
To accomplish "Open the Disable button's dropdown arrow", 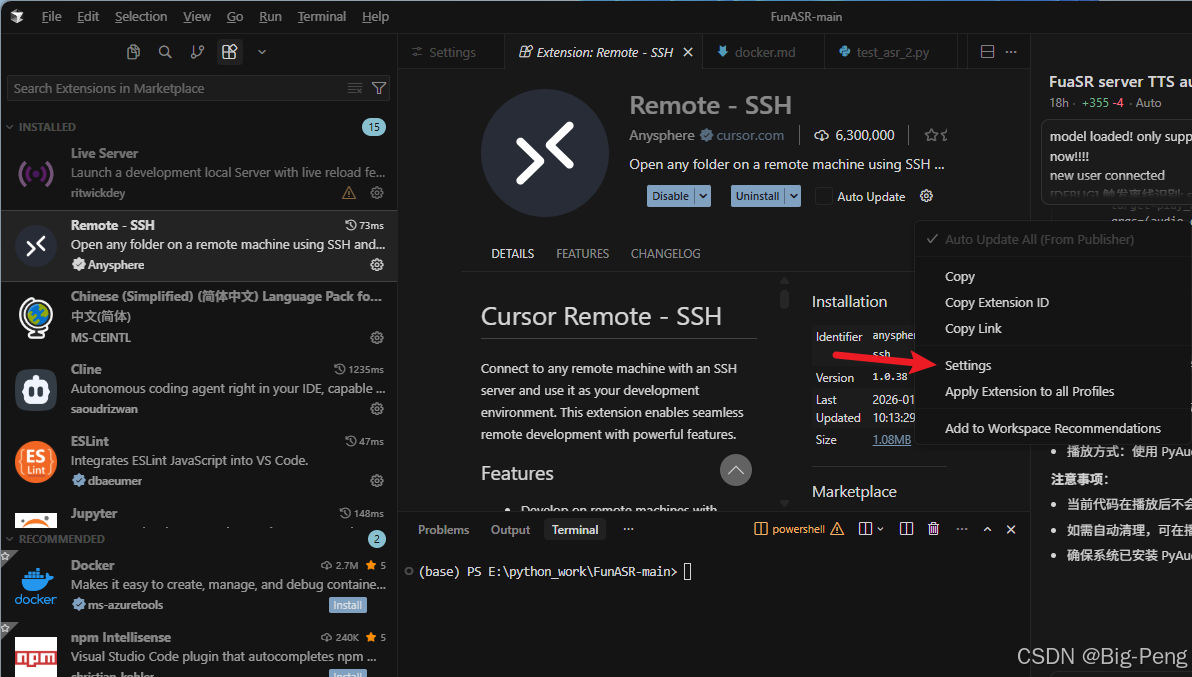I will tap(701, 195).
